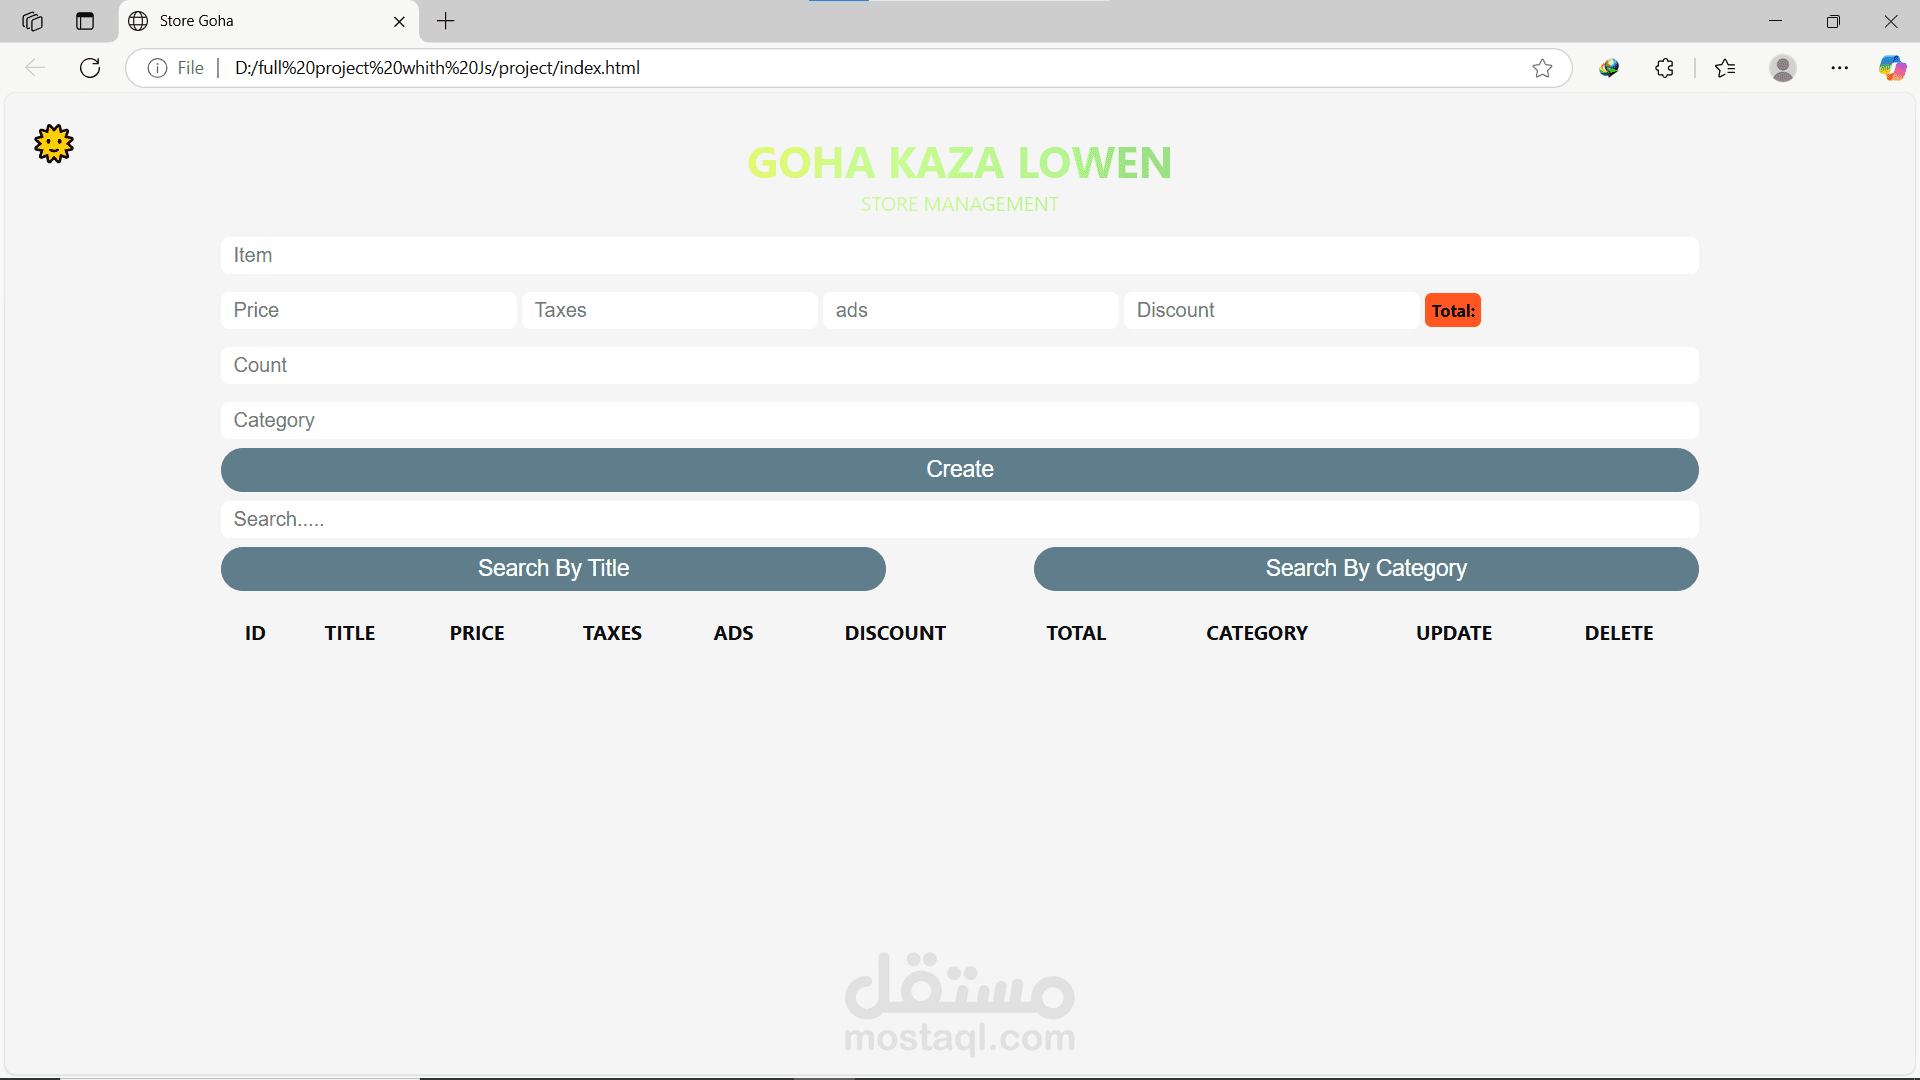Viewport: 1920px width, 1080px height.
Task: Open the browser settings ellipsis menu
Action: 1839,68
